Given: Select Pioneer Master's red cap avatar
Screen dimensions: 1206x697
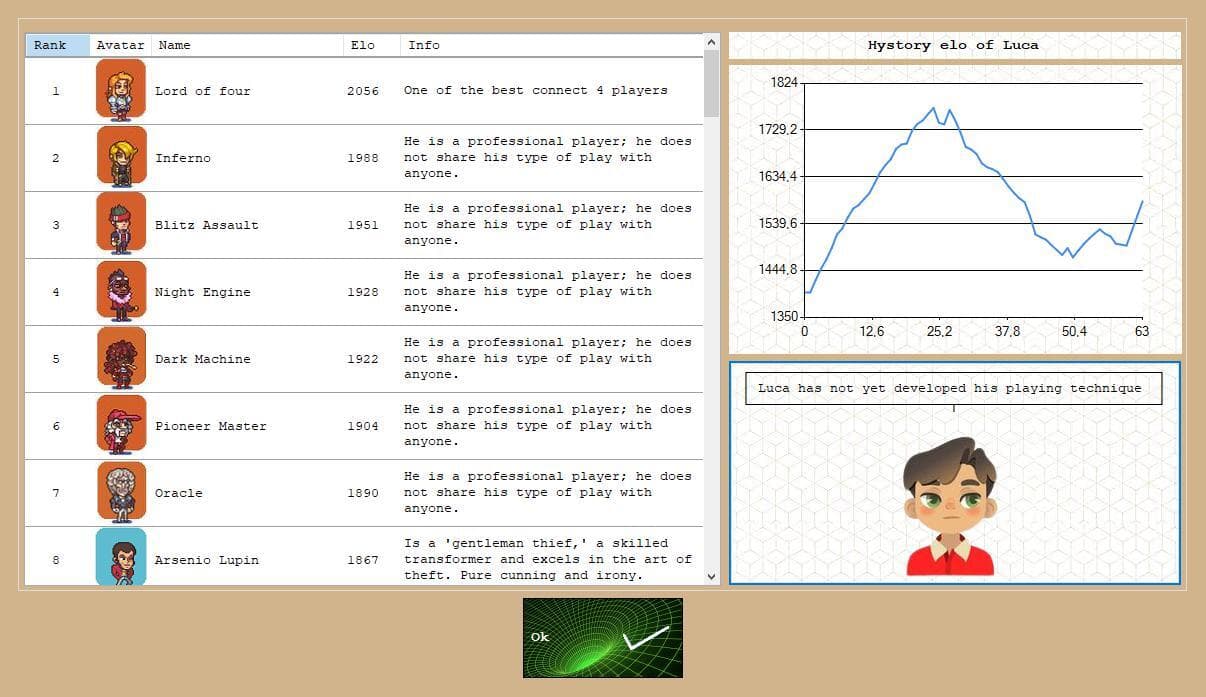Looking at the screenshot, I should coord(121,425).
